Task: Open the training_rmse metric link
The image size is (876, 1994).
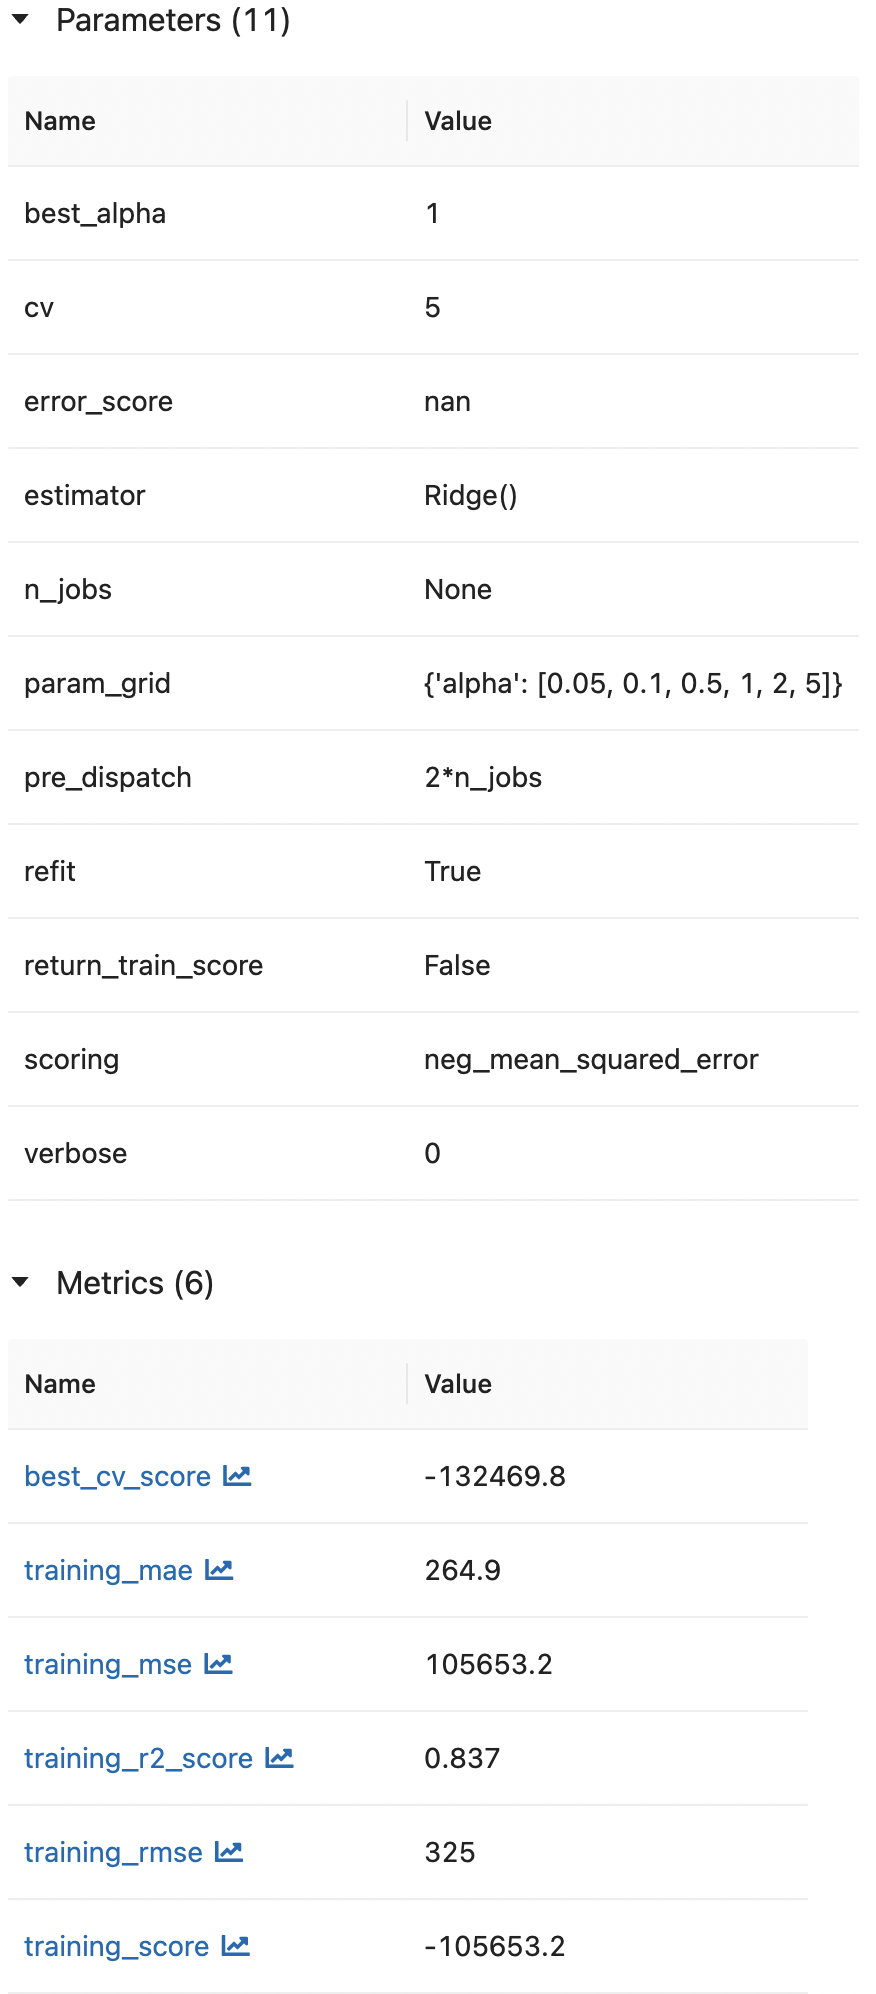Action: point(113,1852)
